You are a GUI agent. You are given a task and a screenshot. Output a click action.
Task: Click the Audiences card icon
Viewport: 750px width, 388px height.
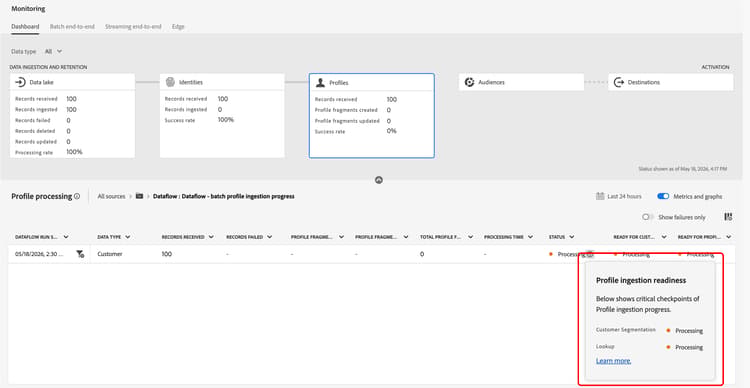point(469,82)
